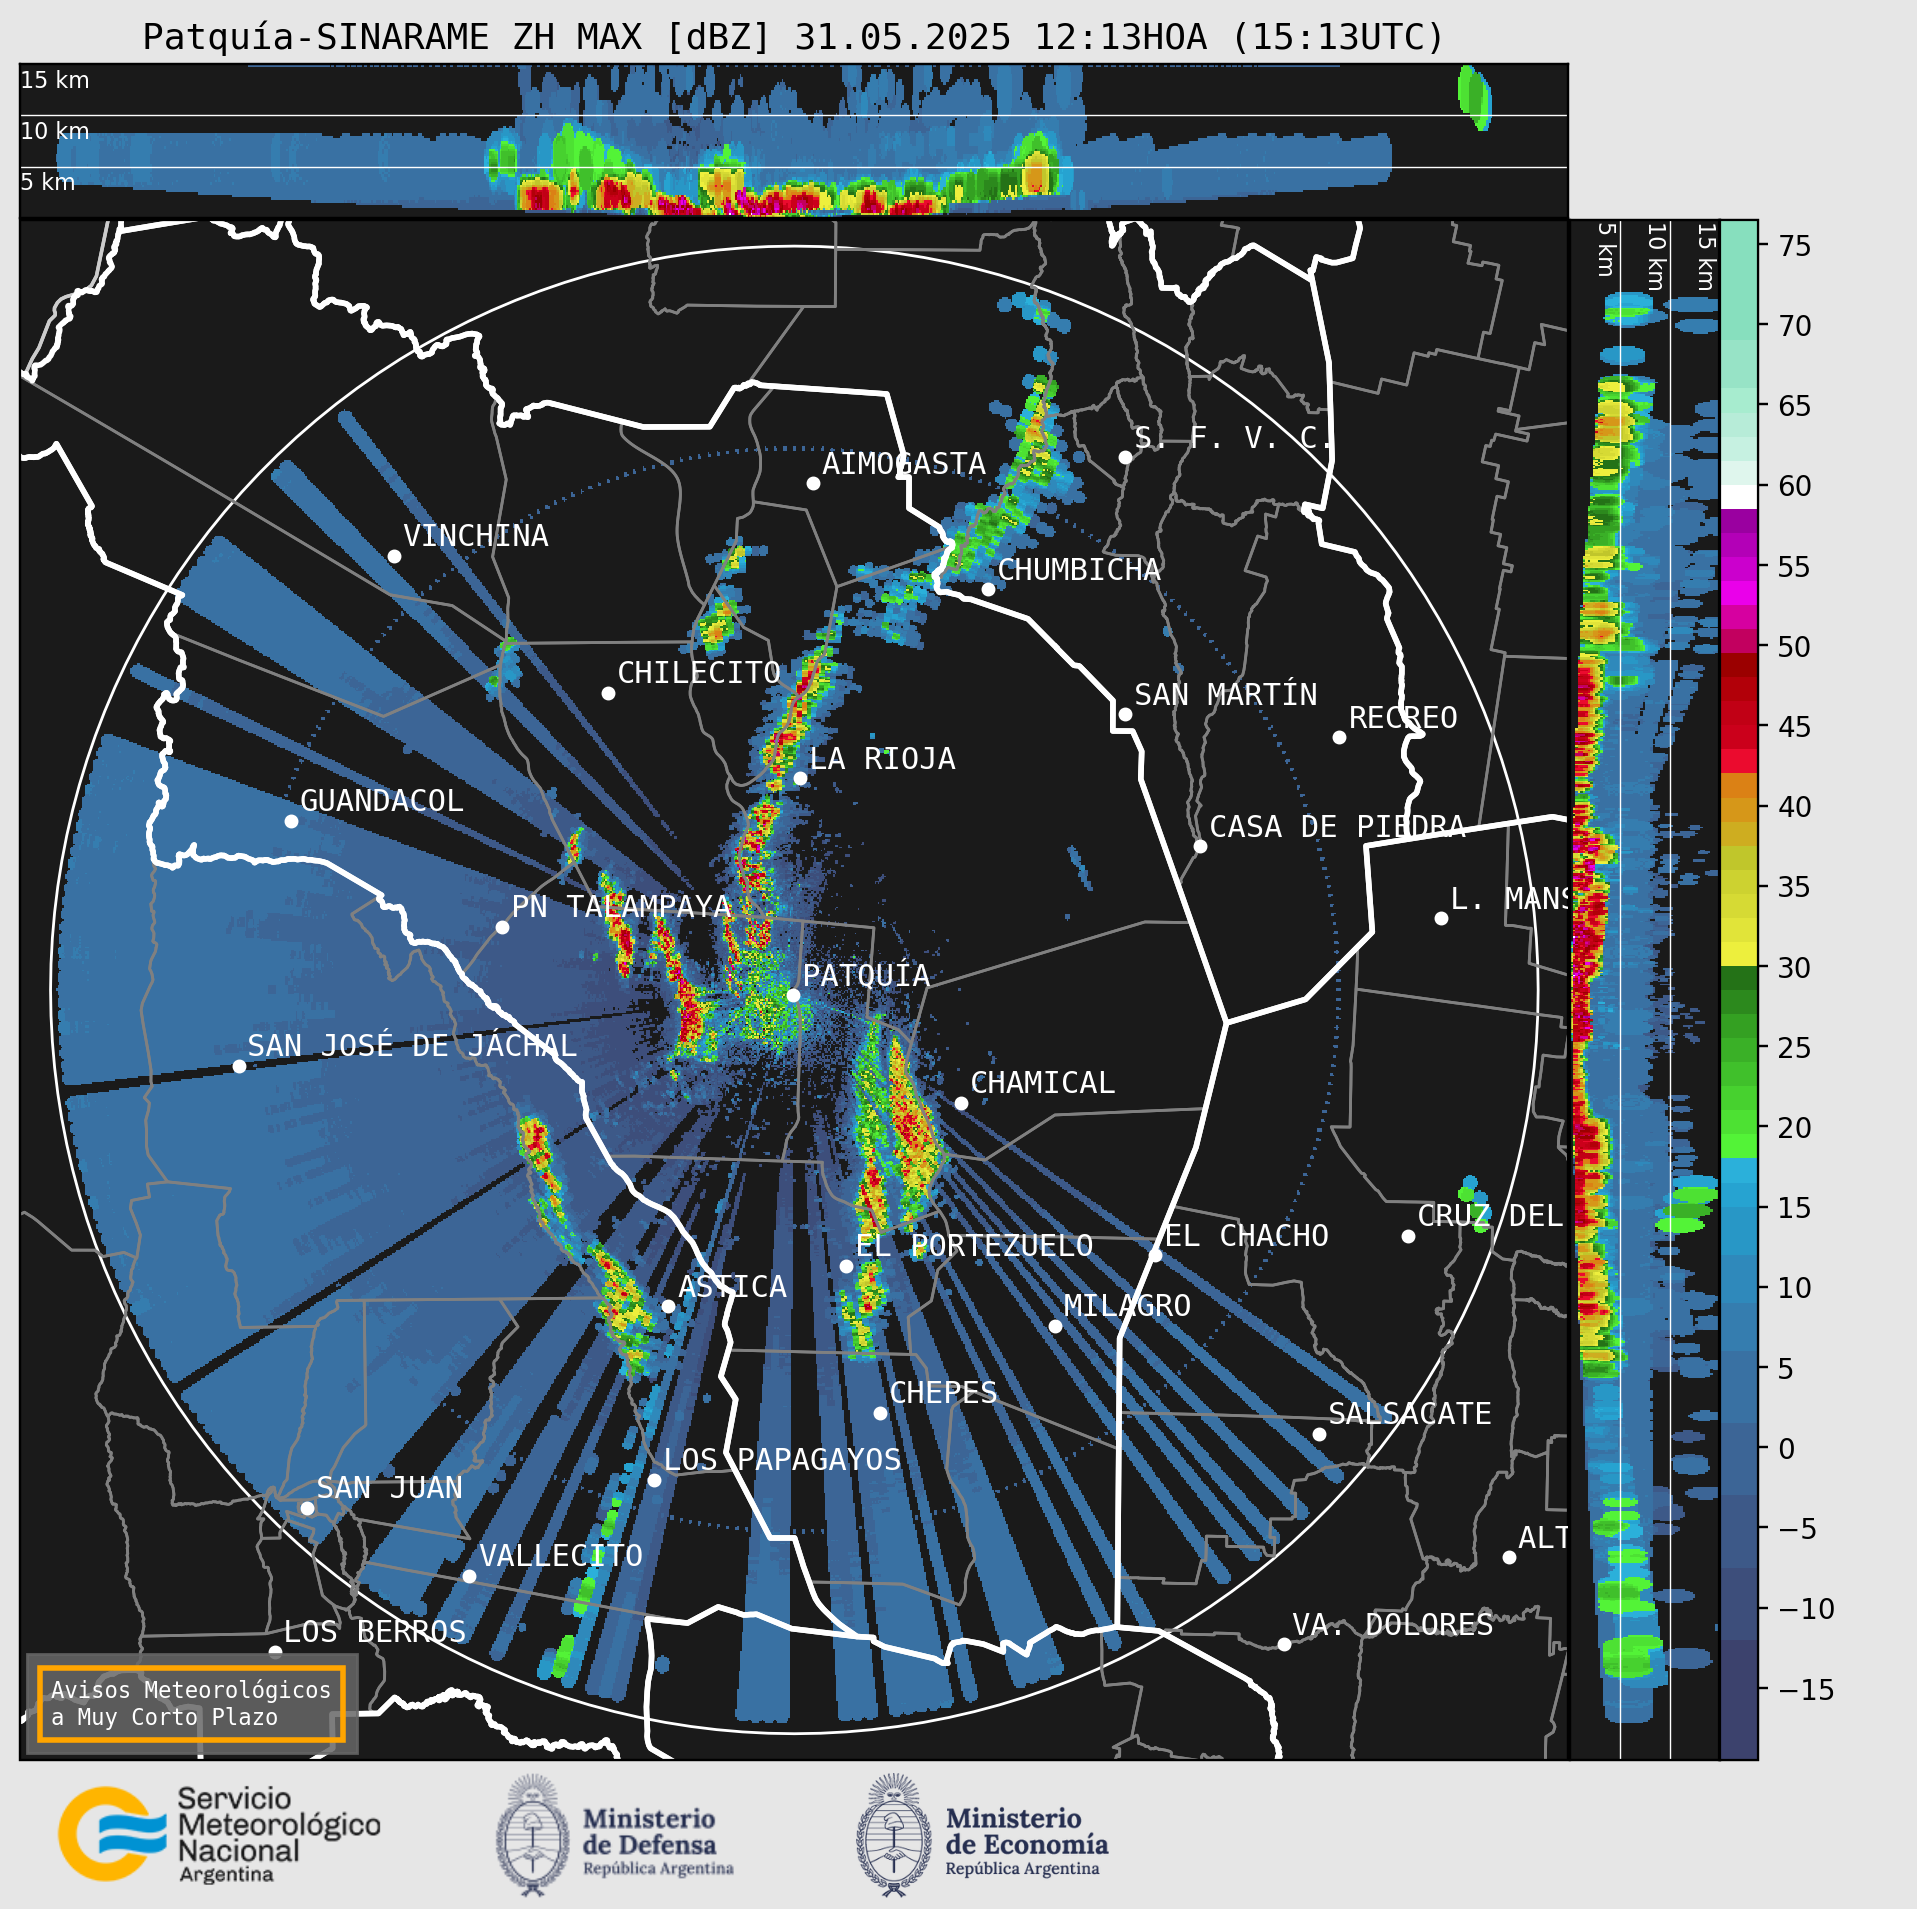Click the CASA DE PIEDRA label
1917x1909 pixels.
(x=1337, y=827)
